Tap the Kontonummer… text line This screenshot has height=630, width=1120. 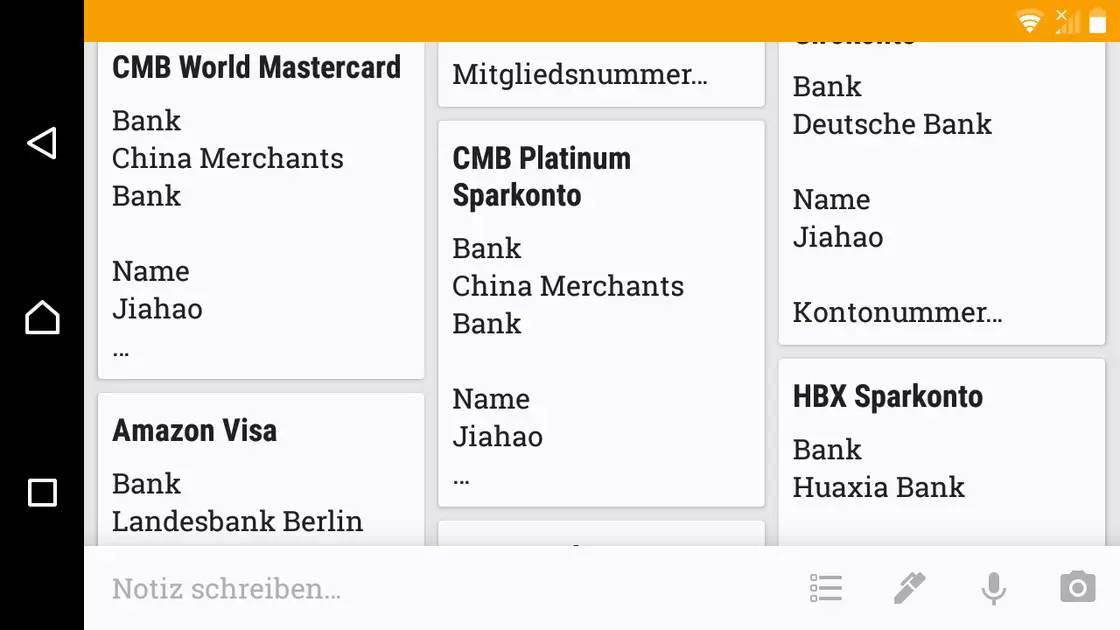tap(897, 312)
